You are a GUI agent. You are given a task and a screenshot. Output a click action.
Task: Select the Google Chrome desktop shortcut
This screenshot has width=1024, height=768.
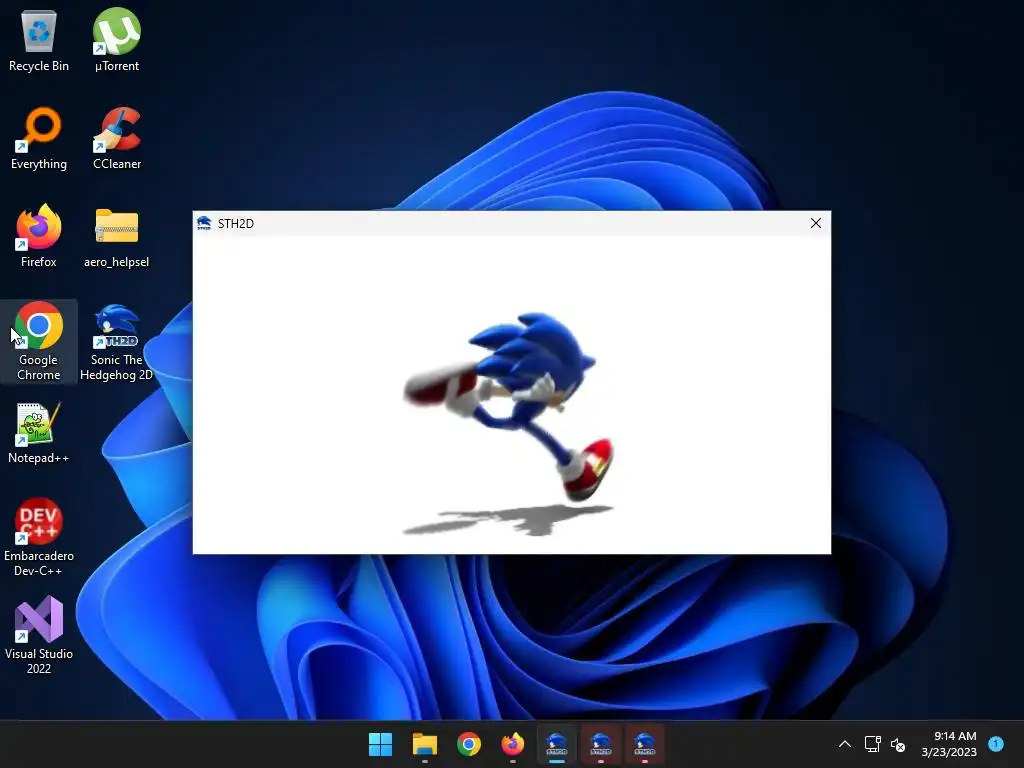coord(39,342)
